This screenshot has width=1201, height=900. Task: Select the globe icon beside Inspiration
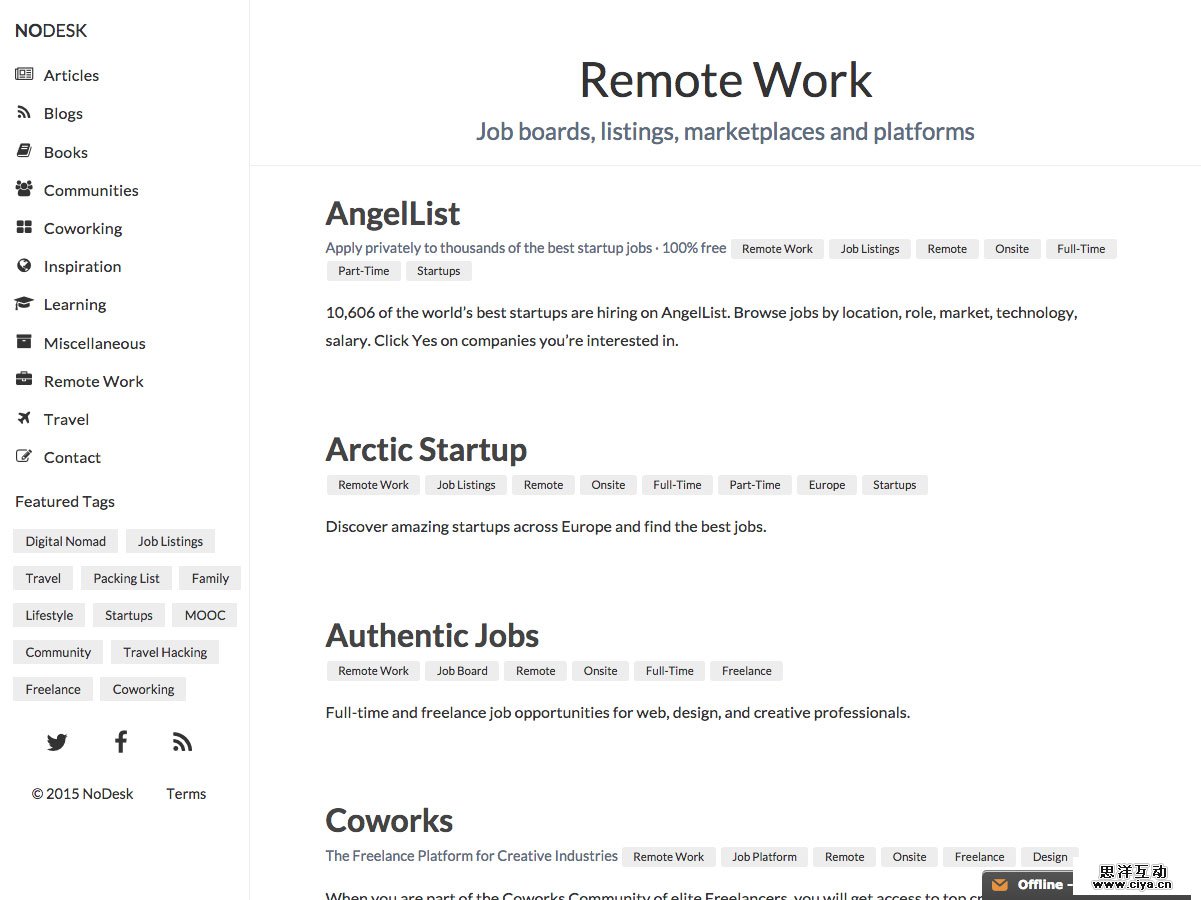pos(24,265)
